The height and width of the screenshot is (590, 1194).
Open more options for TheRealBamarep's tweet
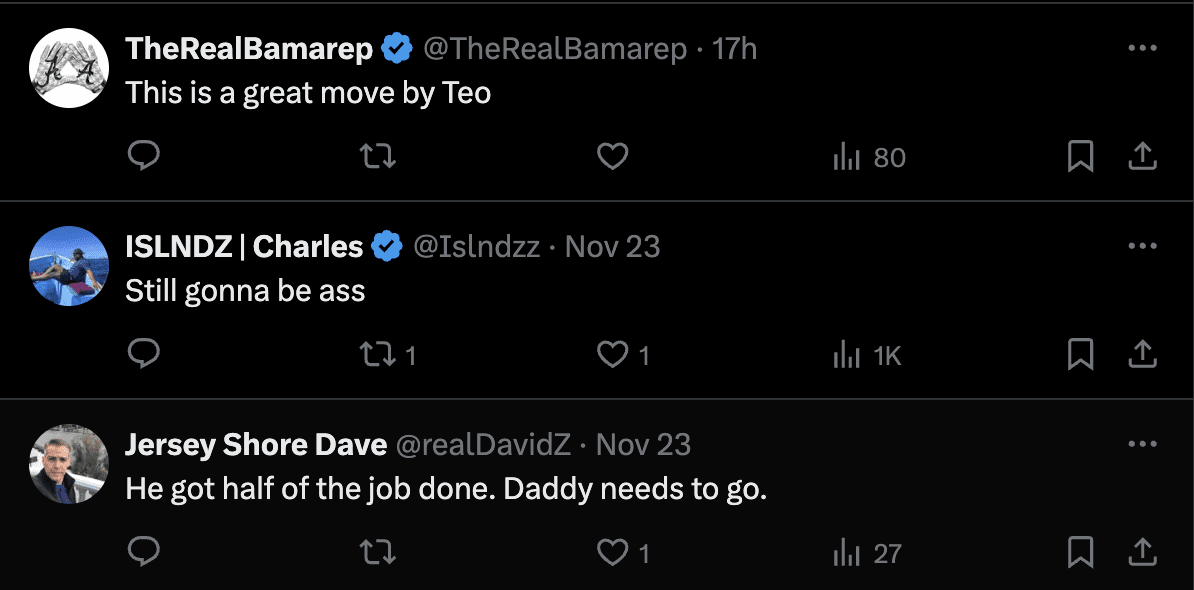point(1142,49)
